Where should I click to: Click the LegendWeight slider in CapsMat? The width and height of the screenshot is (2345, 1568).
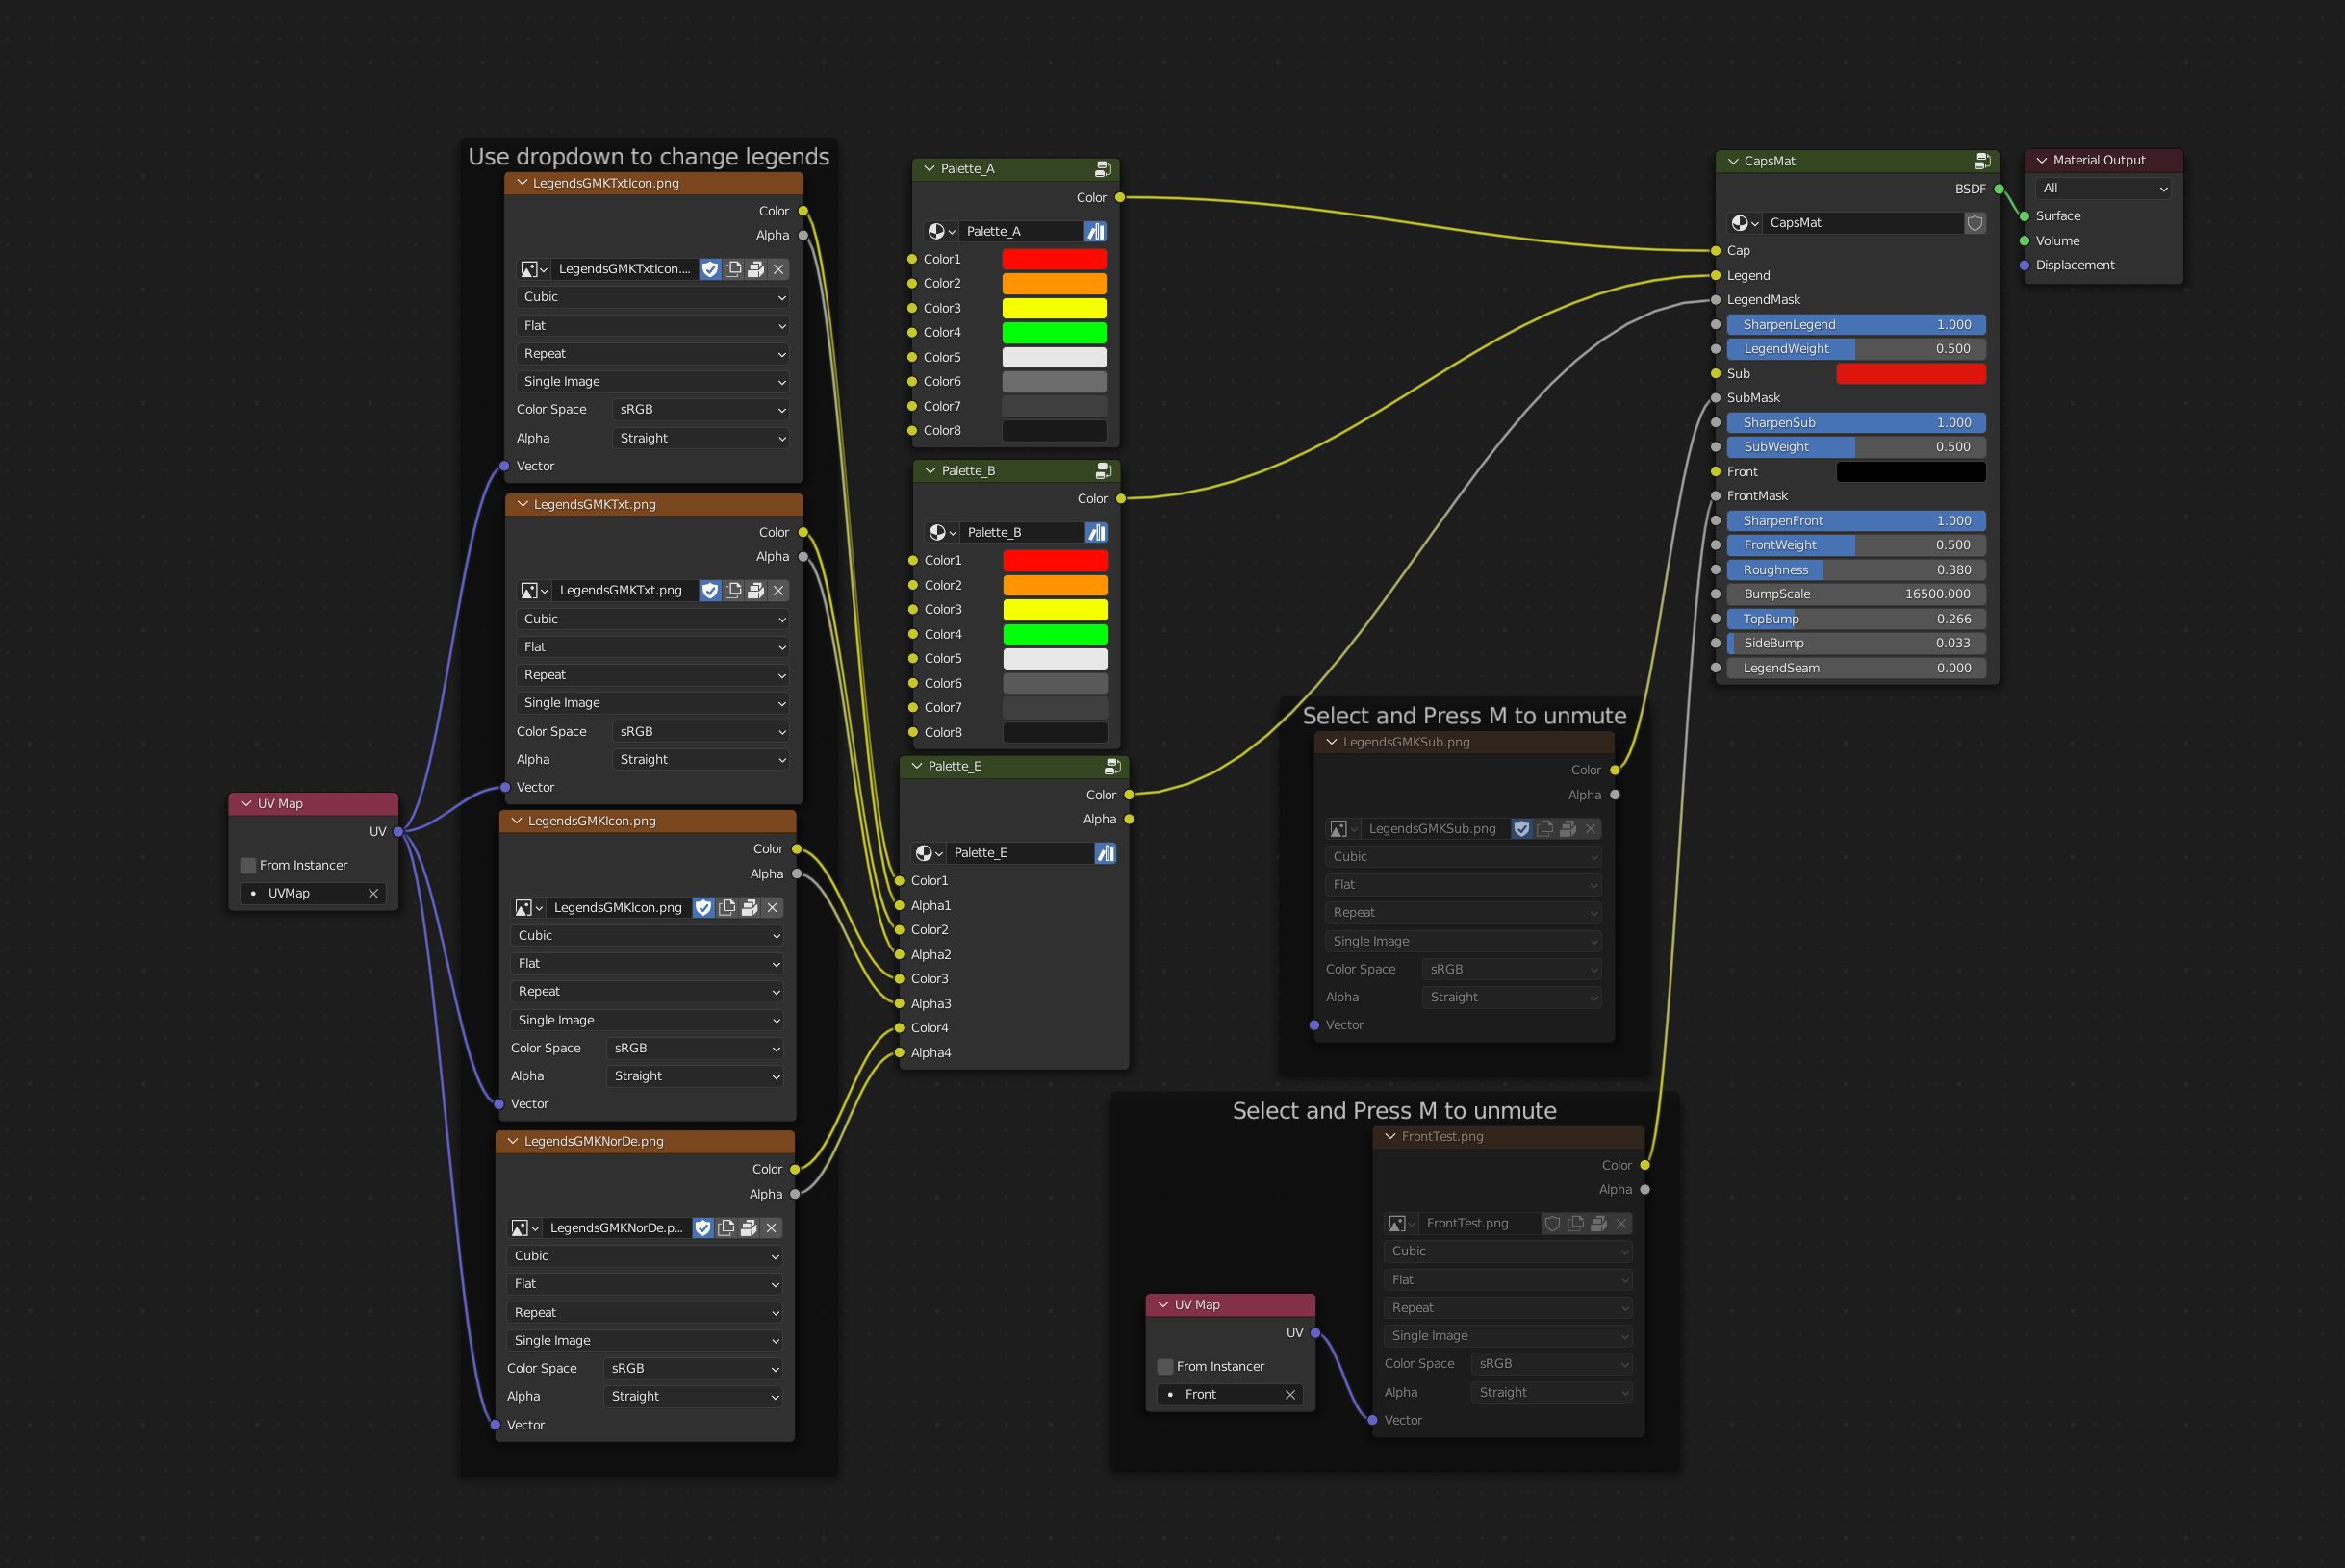pos(1856,349)
